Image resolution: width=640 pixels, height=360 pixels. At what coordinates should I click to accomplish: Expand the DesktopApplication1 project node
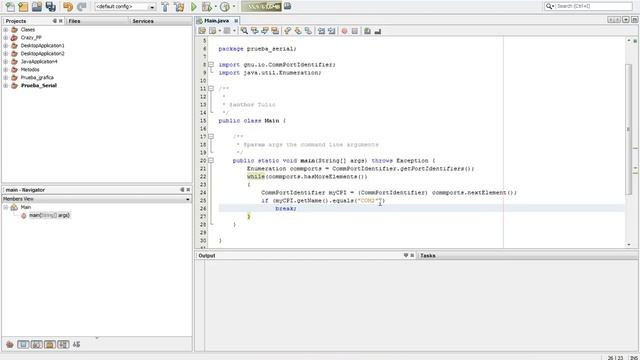click(6, 45)
